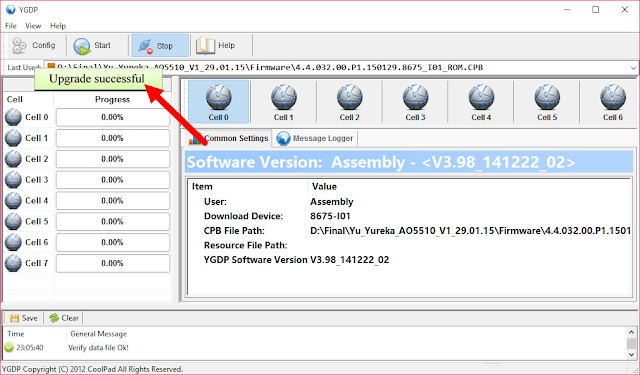Select Cell 3 globe in top strip
640x375 pixels.
[415, 102]
